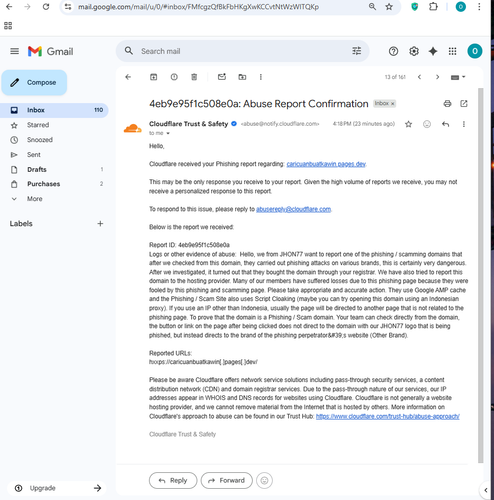Click the Upgrade storage arrow

pos(97,488)
